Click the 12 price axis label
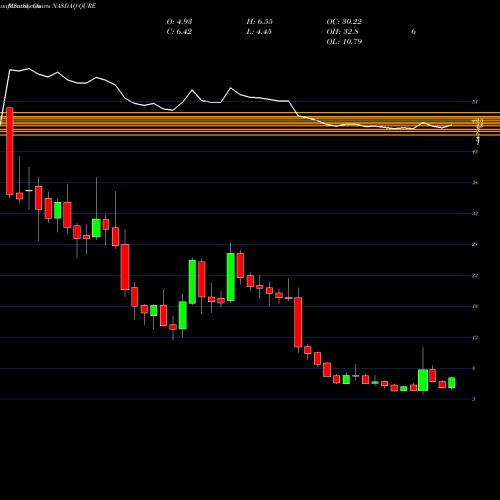Viewport: 500px width, 500px height. [x=475, y=338]
